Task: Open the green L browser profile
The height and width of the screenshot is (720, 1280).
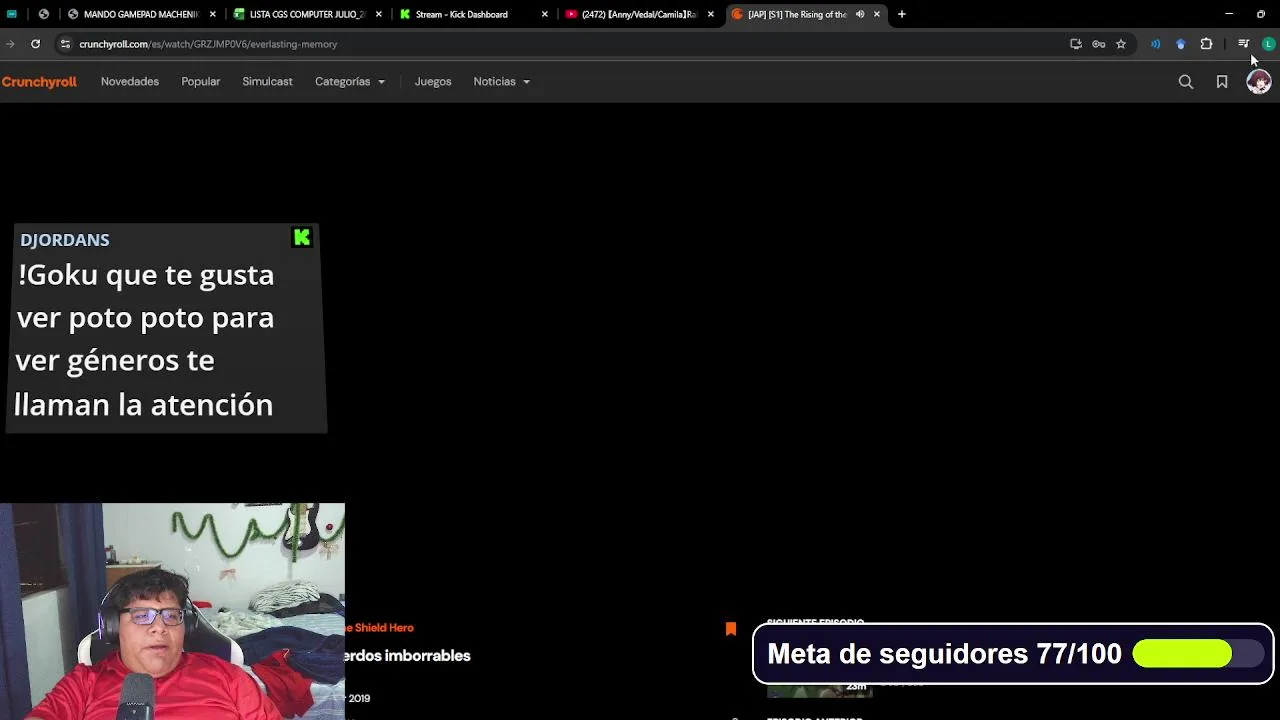Action: coord(1268,44)
